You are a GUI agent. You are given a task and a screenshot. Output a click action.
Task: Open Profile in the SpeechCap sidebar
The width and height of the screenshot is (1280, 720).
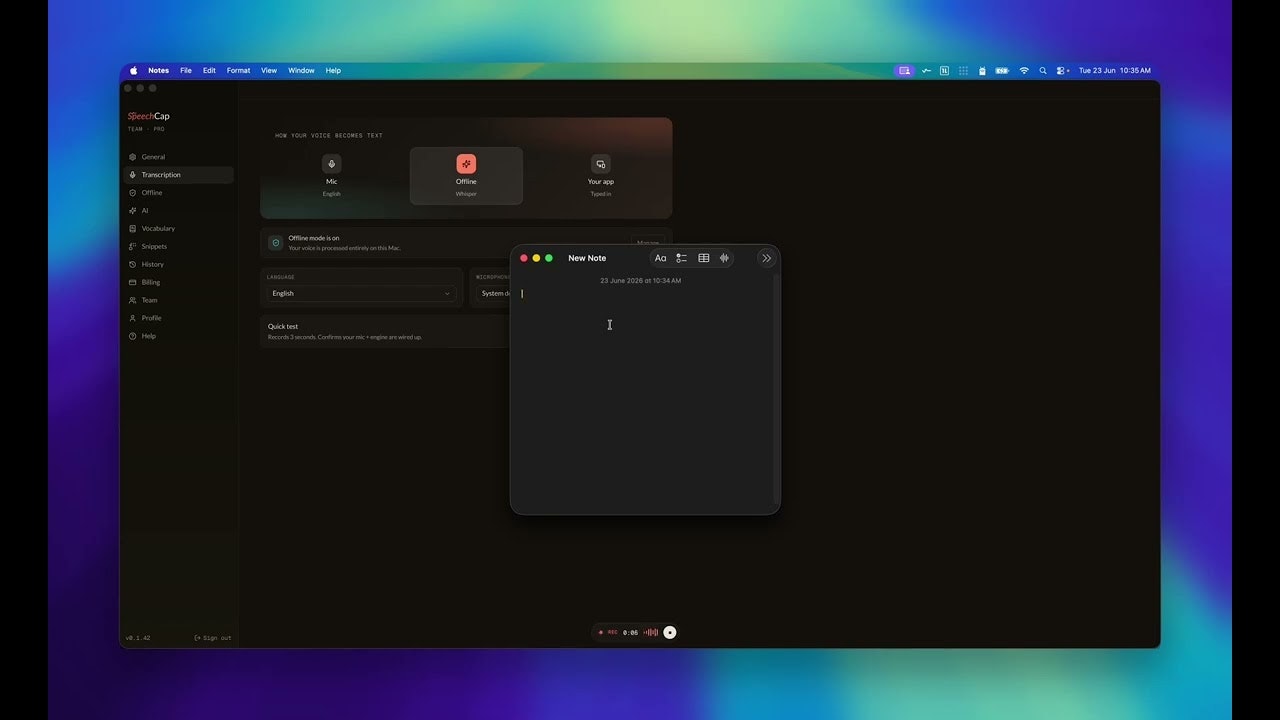178,319
